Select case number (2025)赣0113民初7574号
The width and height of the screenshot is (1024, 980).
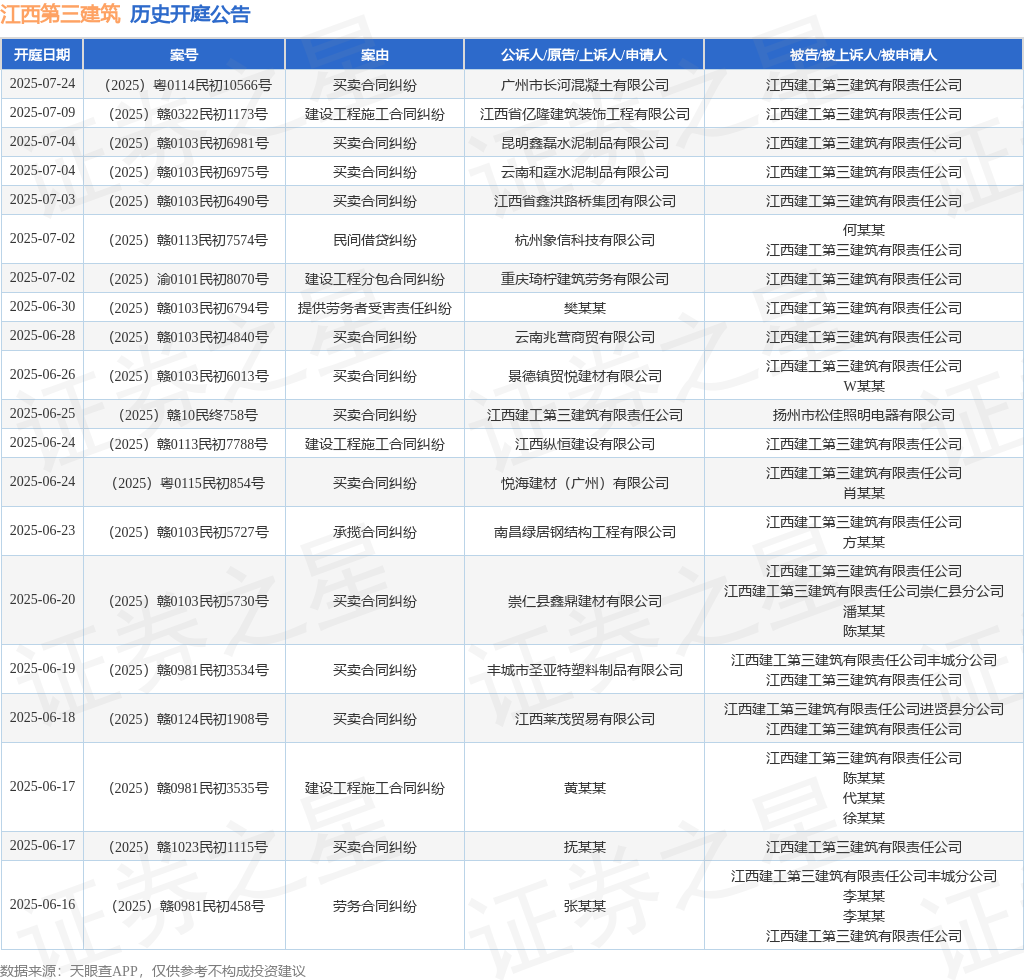point(187,240)
